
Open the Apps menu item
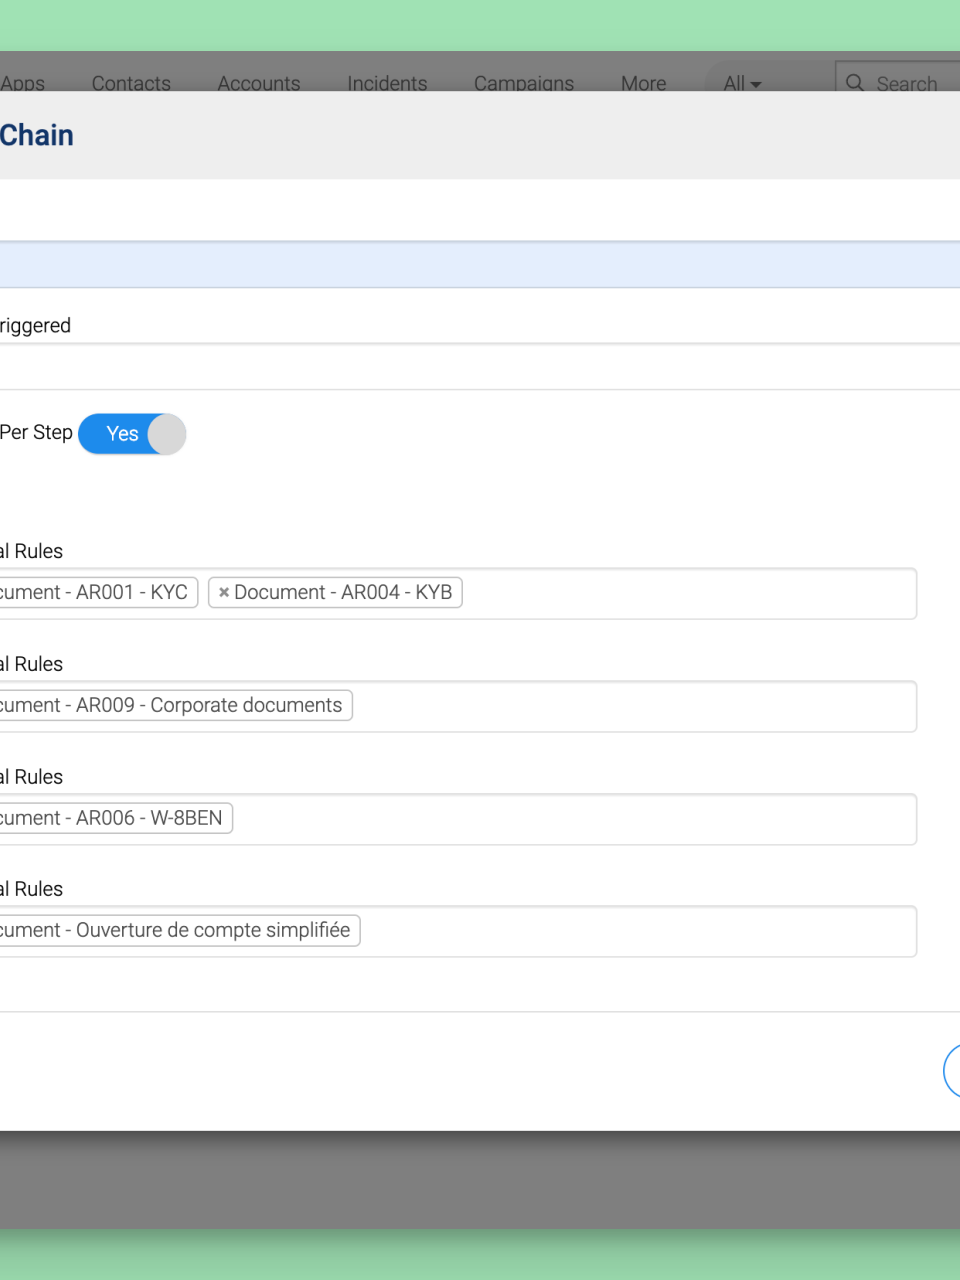[23, 83]
